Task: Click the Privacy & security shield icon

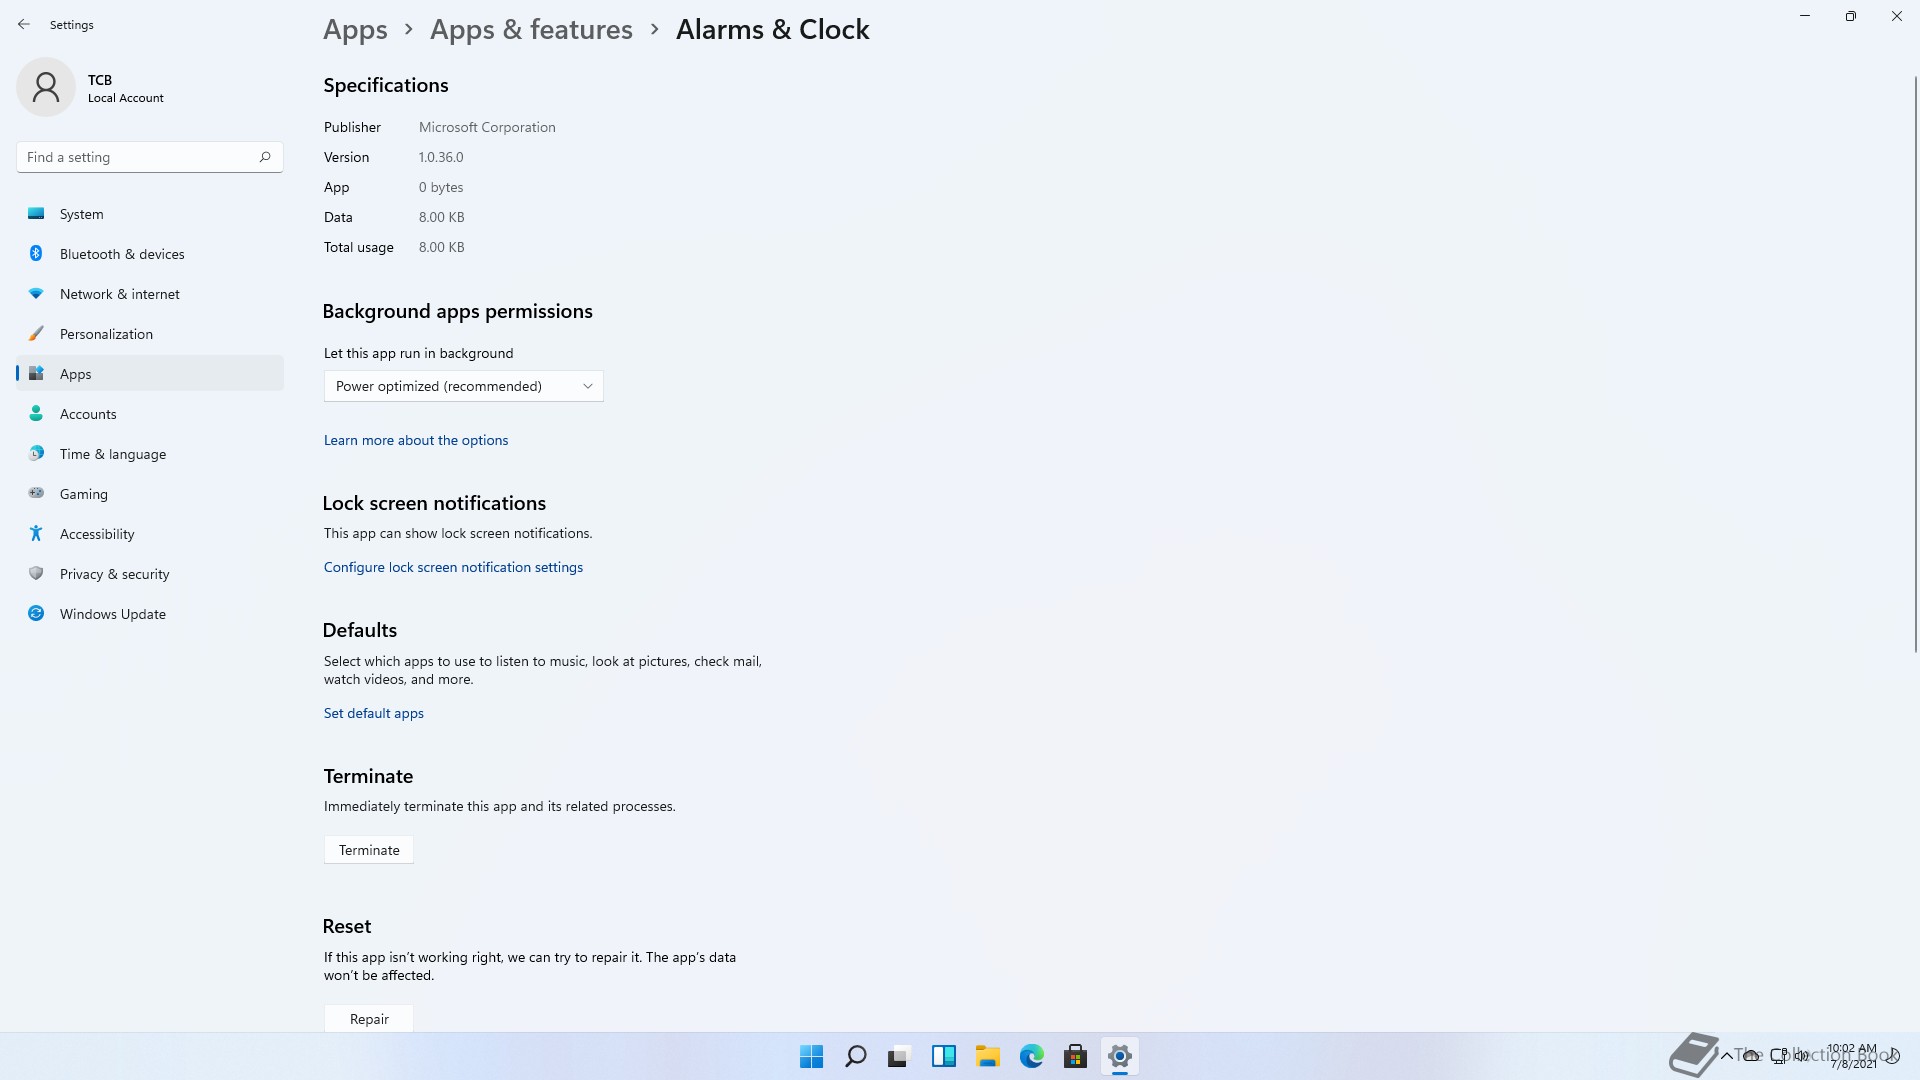Action: click(x=36, y=574)
